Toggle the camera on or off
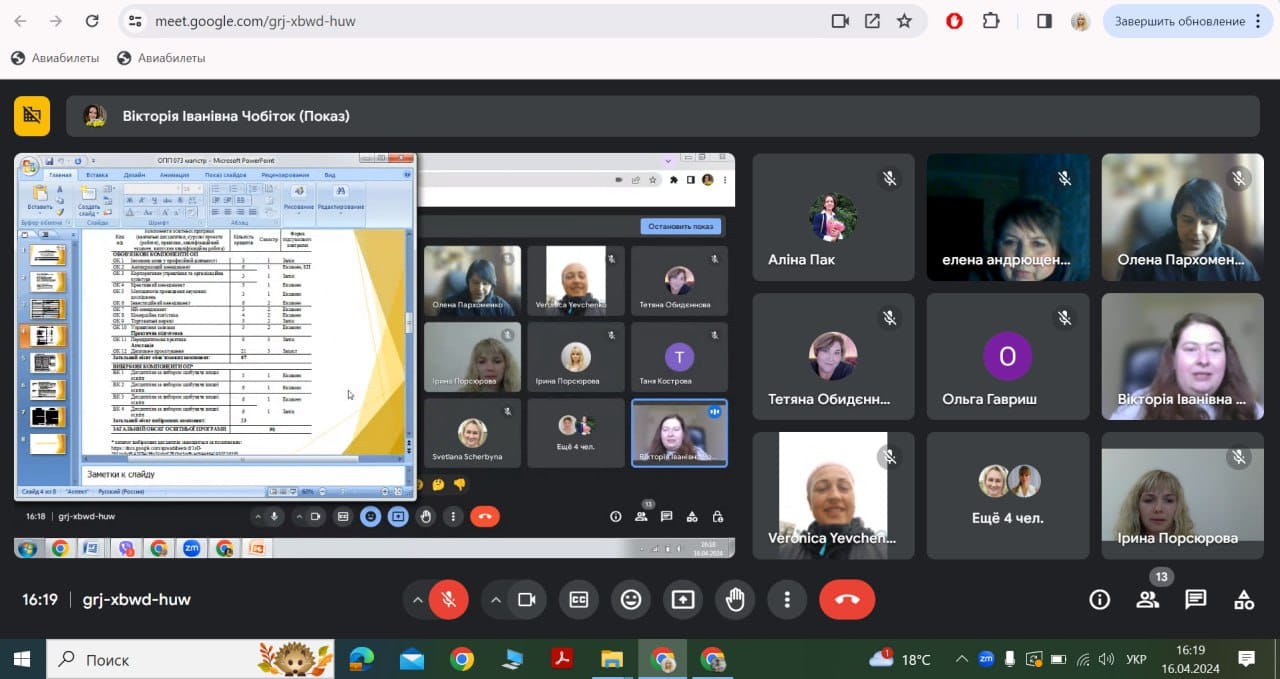Screen dimensions: 1280x679 pyautogui.click(x=526, y=599)
